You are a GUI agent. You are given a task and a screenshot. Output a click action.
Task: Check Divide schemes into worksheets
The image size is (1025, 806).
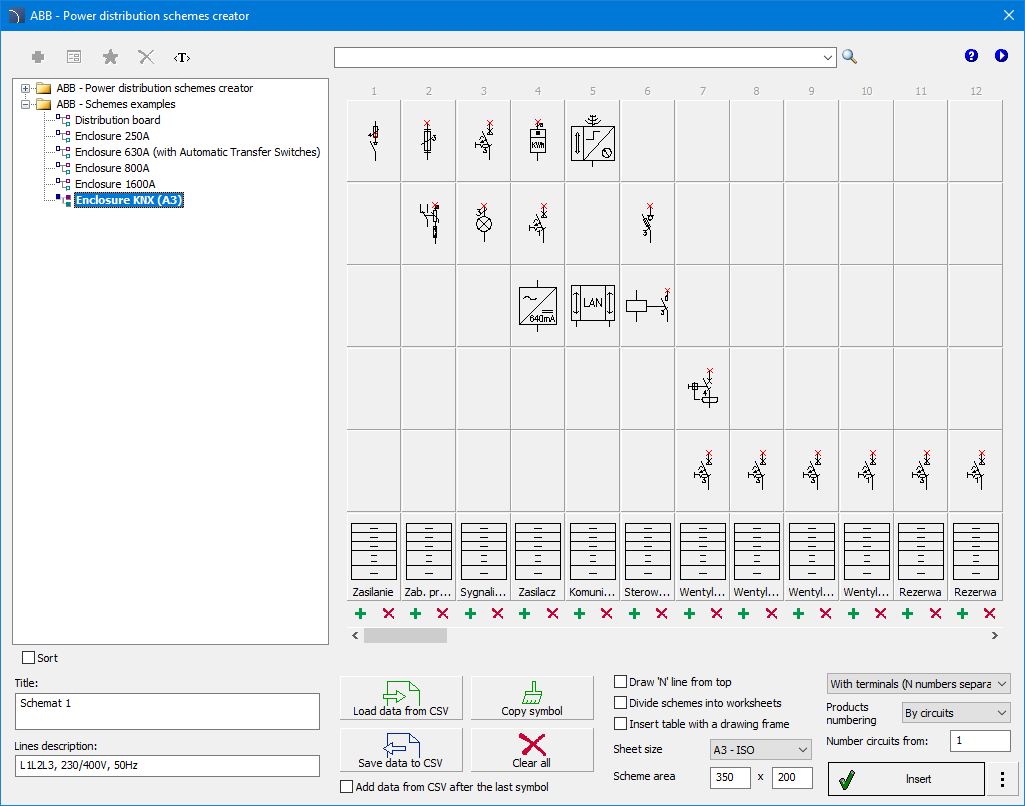coord(620,703)
